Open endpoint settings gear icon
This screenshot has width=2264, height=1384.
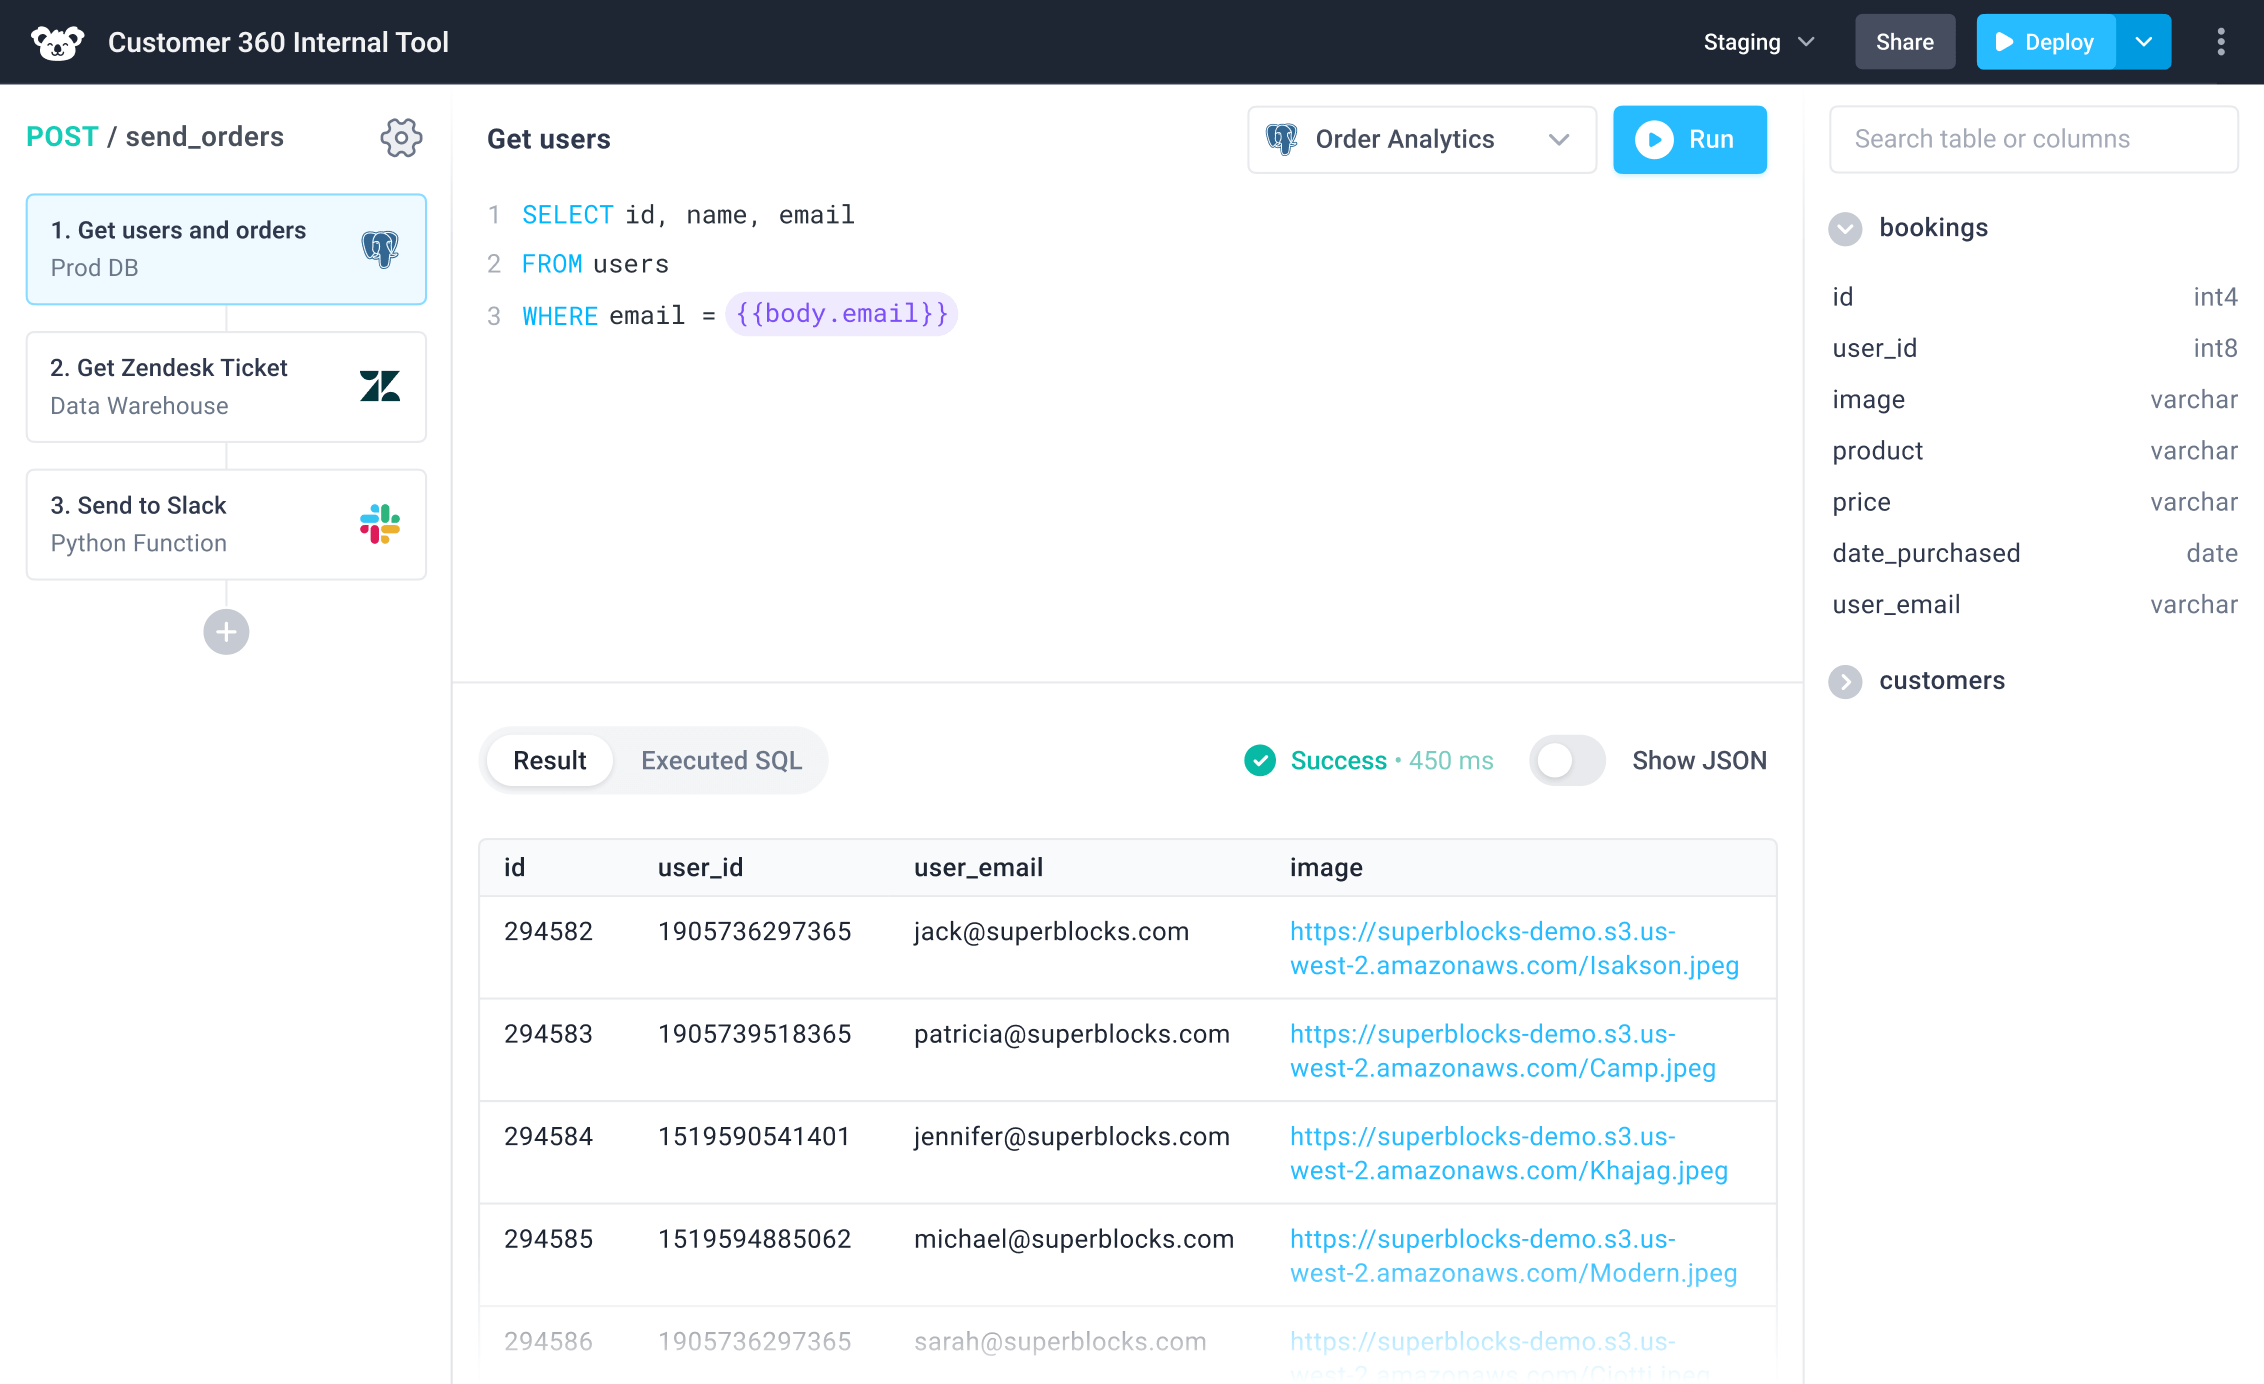pyautogui.click(x=401, y=137)
